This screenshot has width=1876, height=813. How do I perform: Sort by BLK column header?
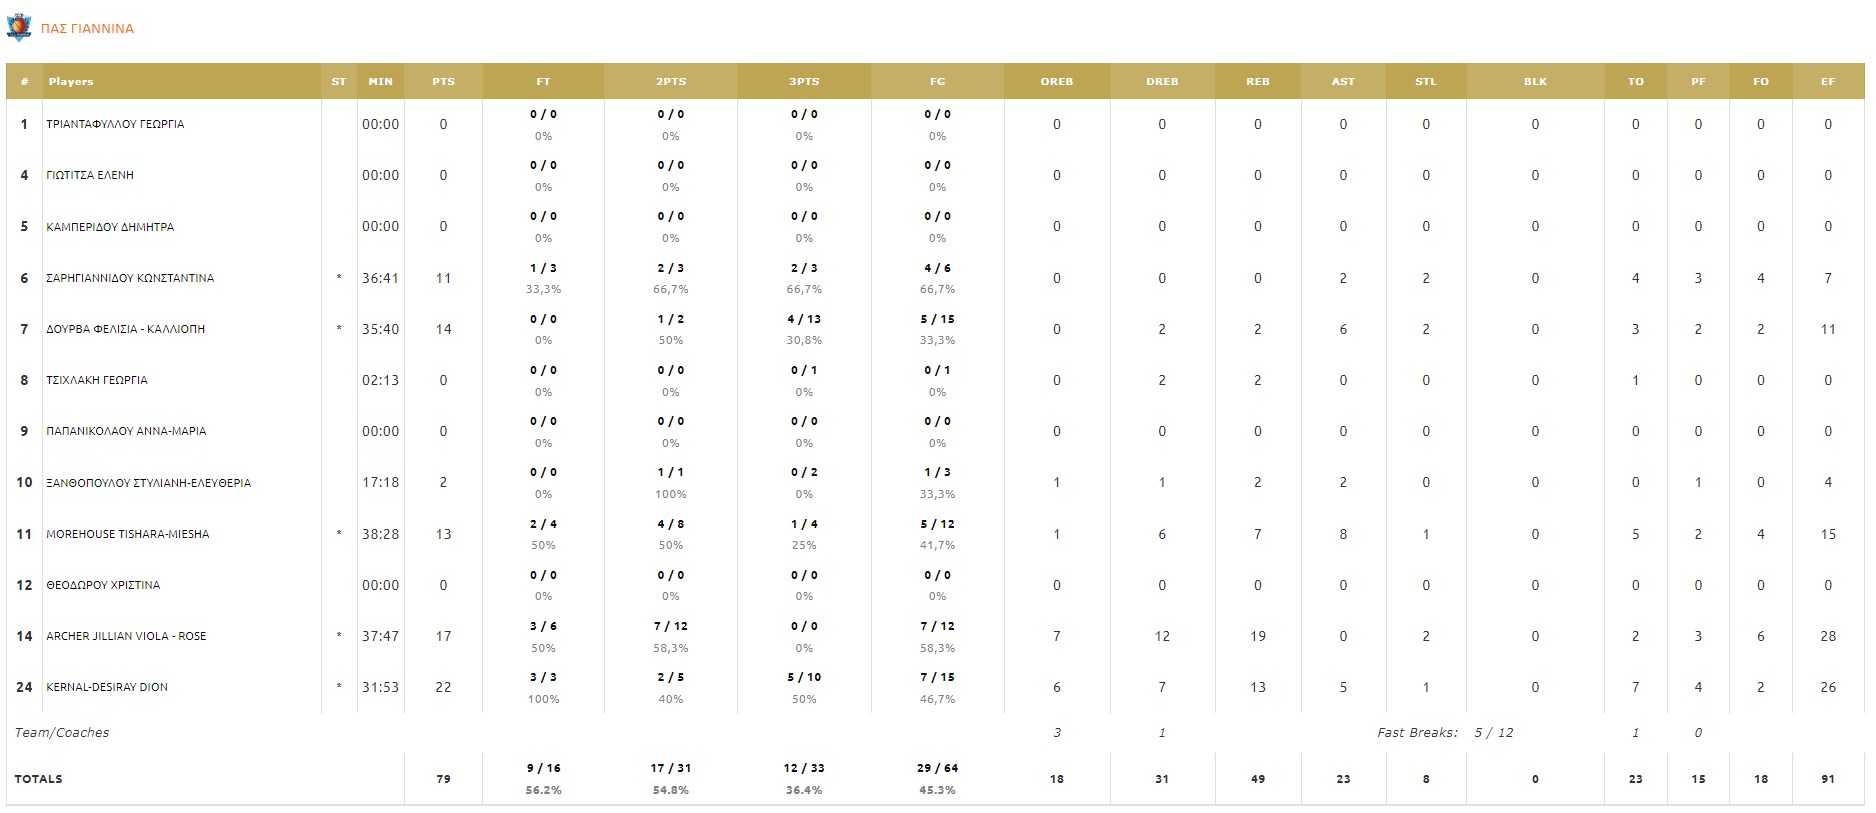pyautogui.click(x=1535, y=82)
